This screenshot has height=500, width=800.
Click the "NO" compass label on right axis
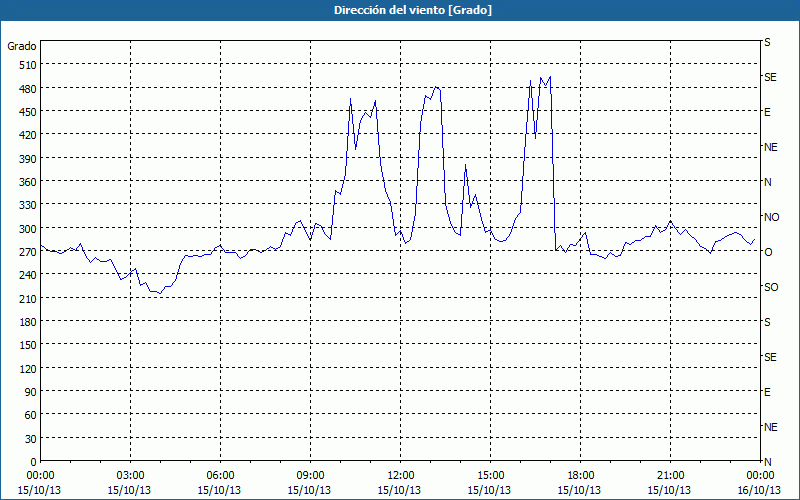[x=771, y=217]
